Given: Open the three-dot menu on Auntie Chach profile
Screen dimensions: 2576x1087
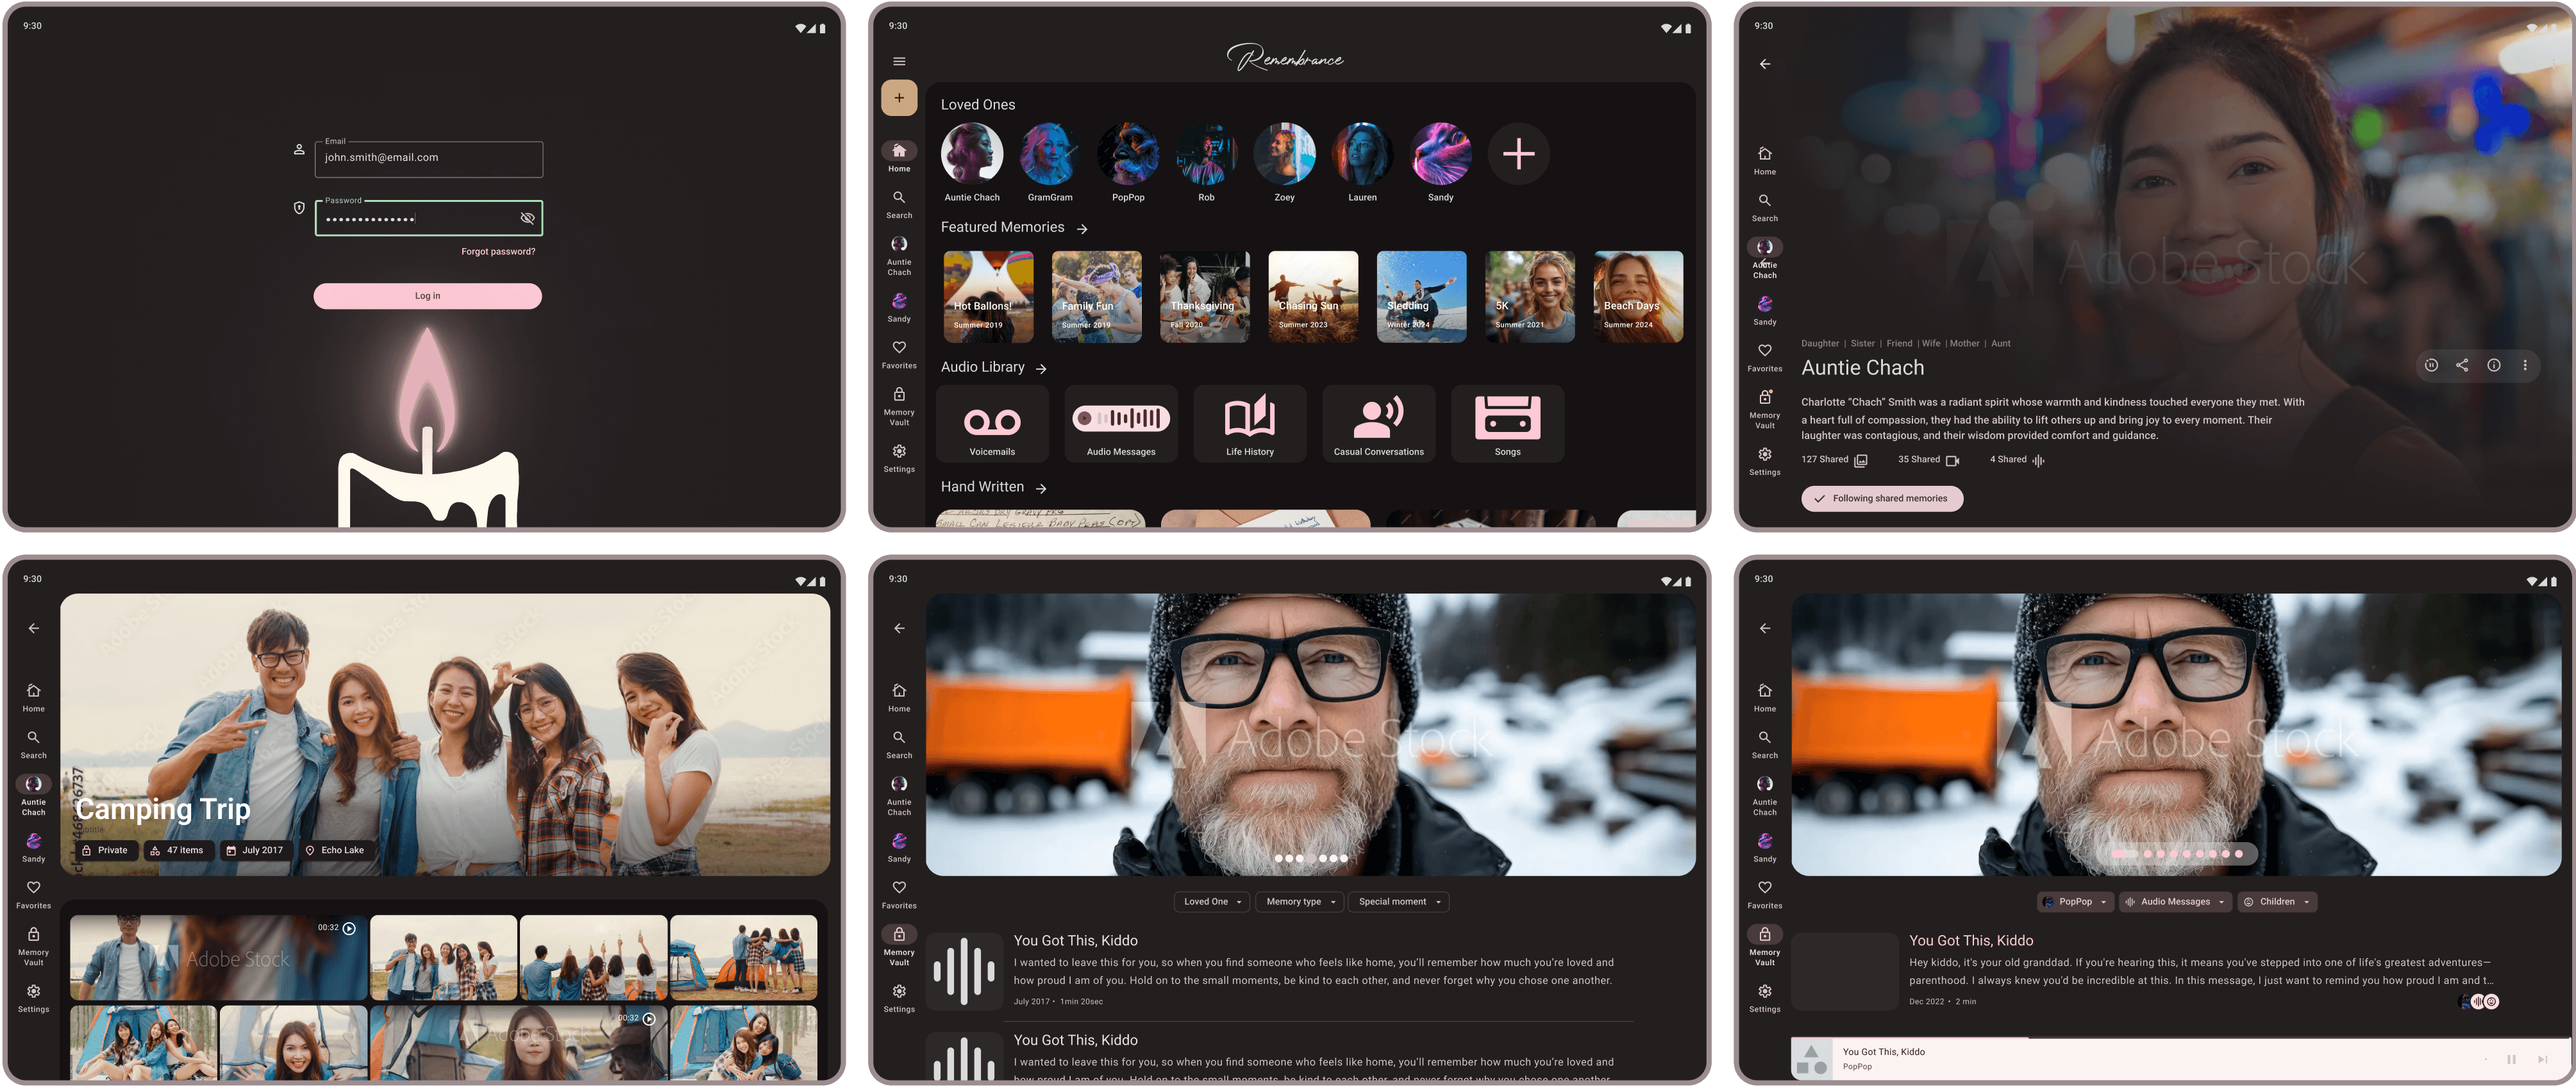Looking at the screenshot, I should (2525, 365).
